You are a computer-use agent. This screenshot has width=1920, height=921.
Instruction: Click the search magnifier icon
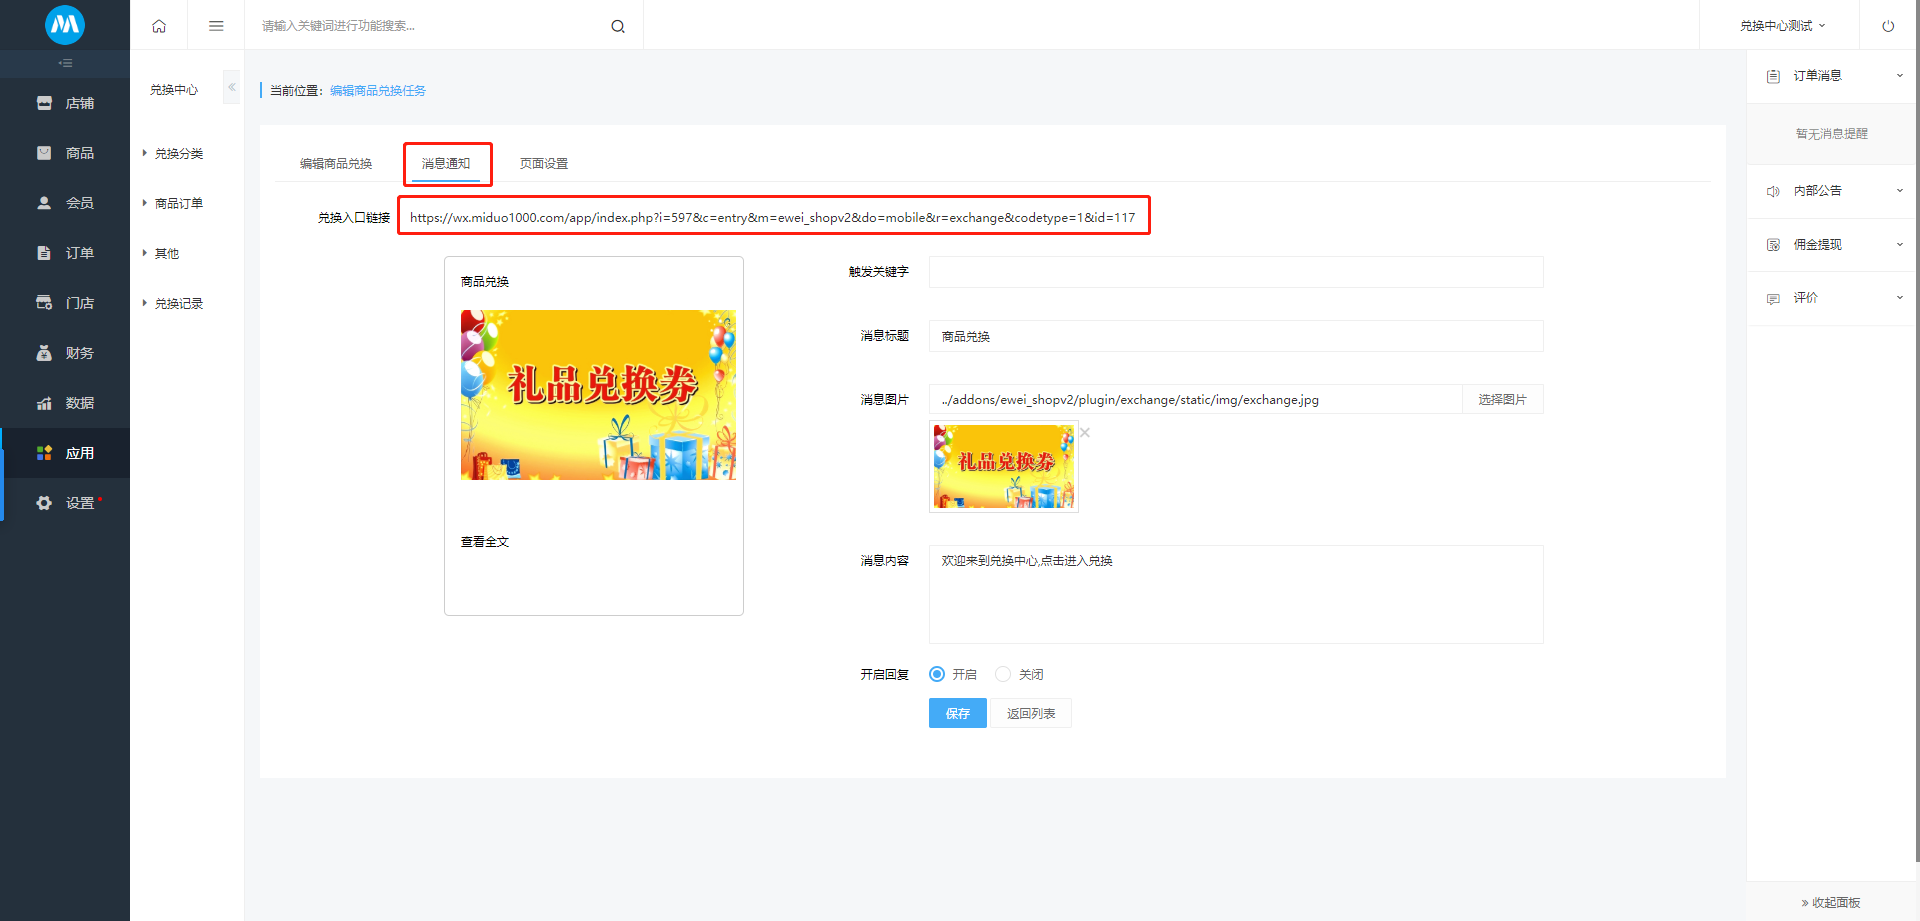point(618,26)
